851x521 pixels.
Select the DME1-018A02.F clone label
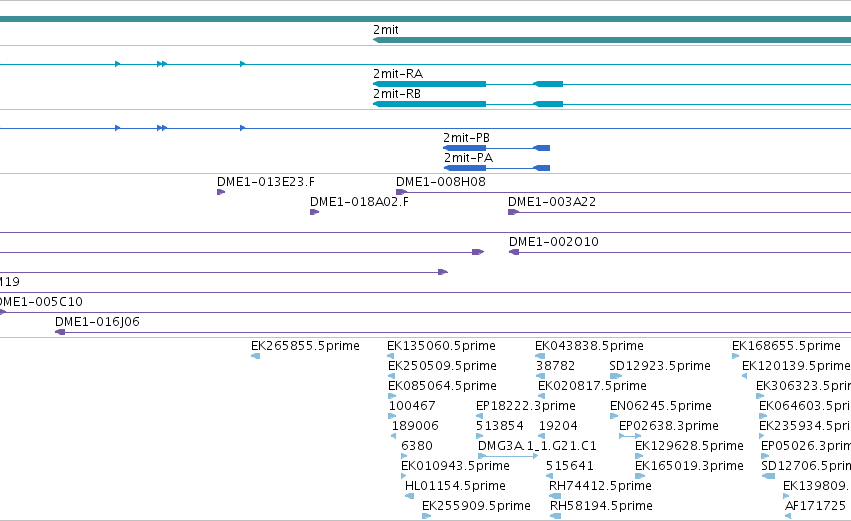pos(359,202)
